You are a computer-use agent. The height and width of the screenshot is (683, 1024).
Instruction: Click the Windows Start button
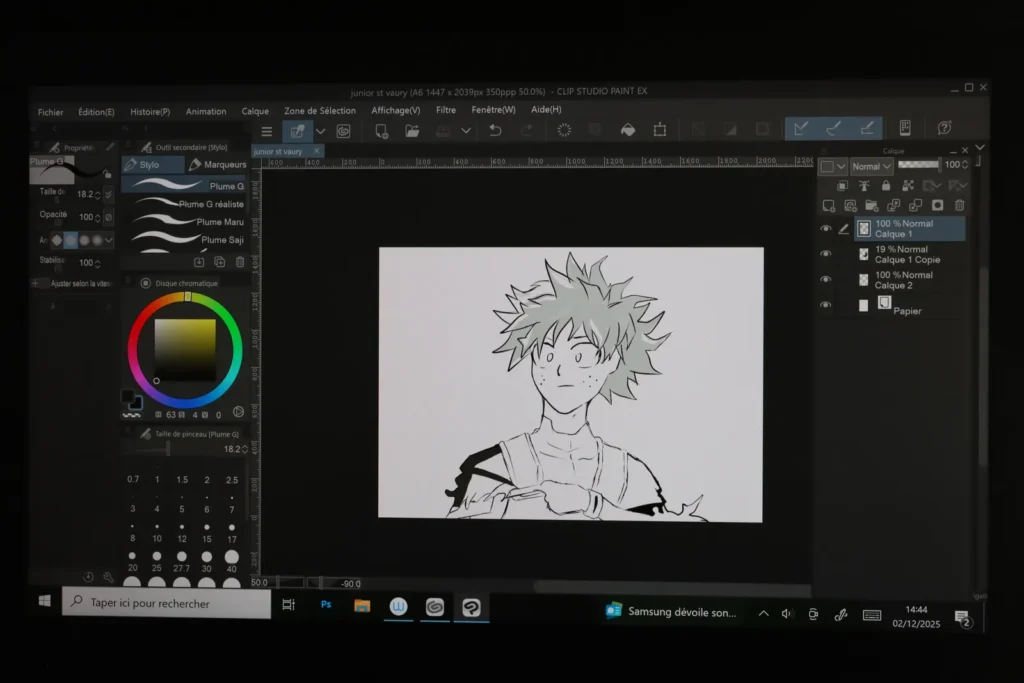tap(44, 601)
